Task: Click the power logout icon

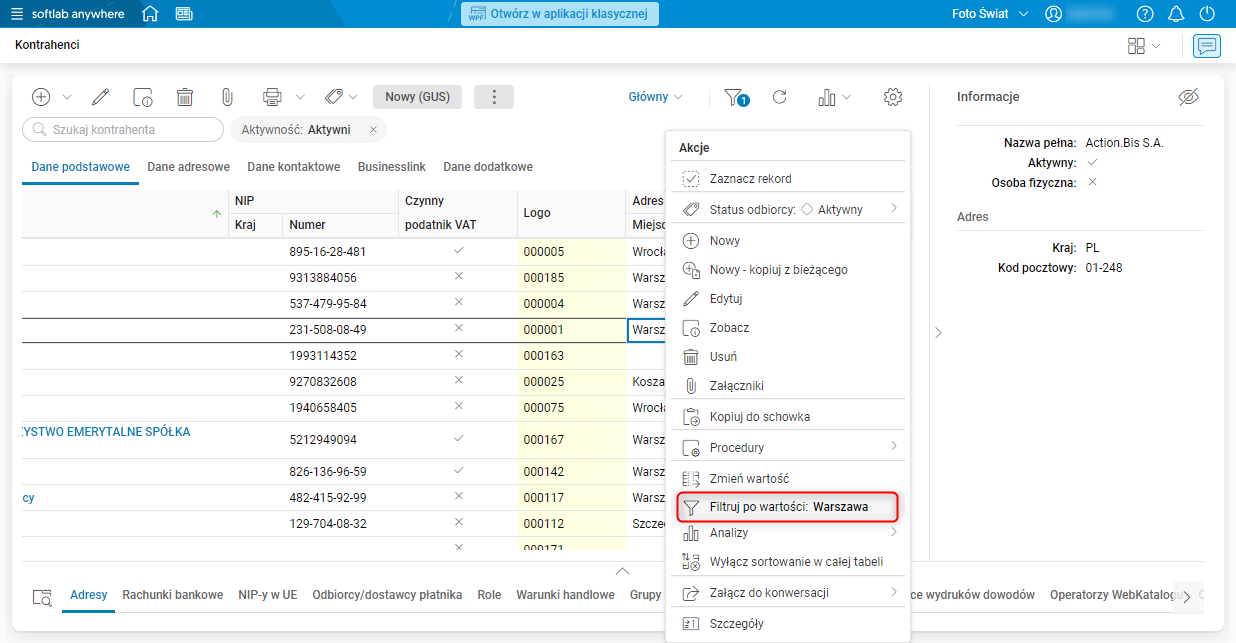Action: [1207, 14]
